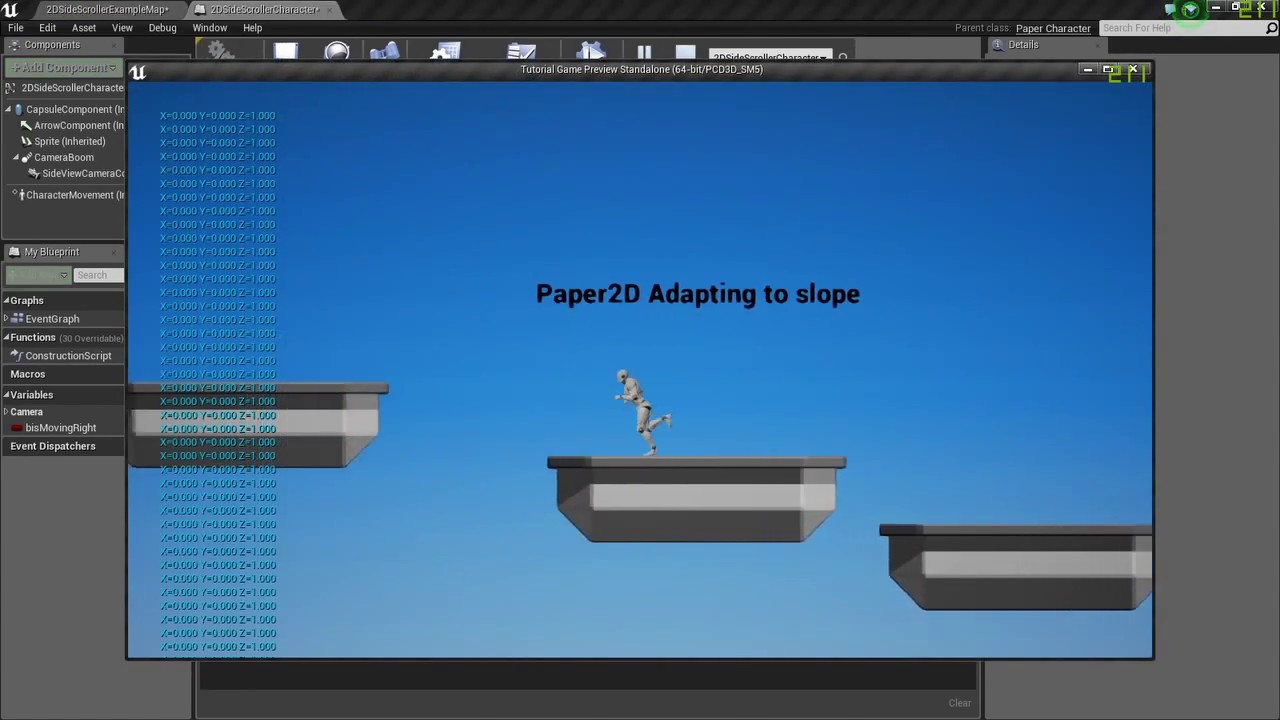Click the Simulation toolbar icon
The image size is (1280, 720).
pos(592,51)
